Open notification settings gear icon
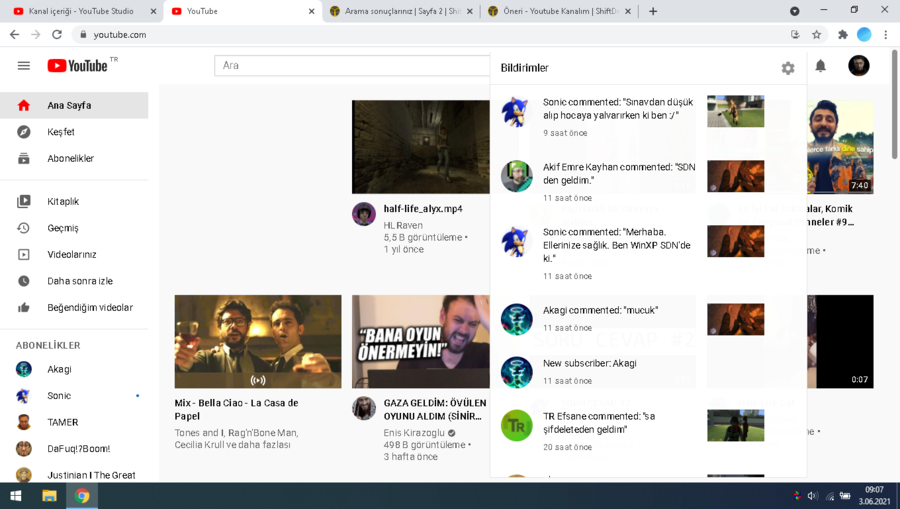This screenshot has height=509, width=900. click(x=788, y=68)
